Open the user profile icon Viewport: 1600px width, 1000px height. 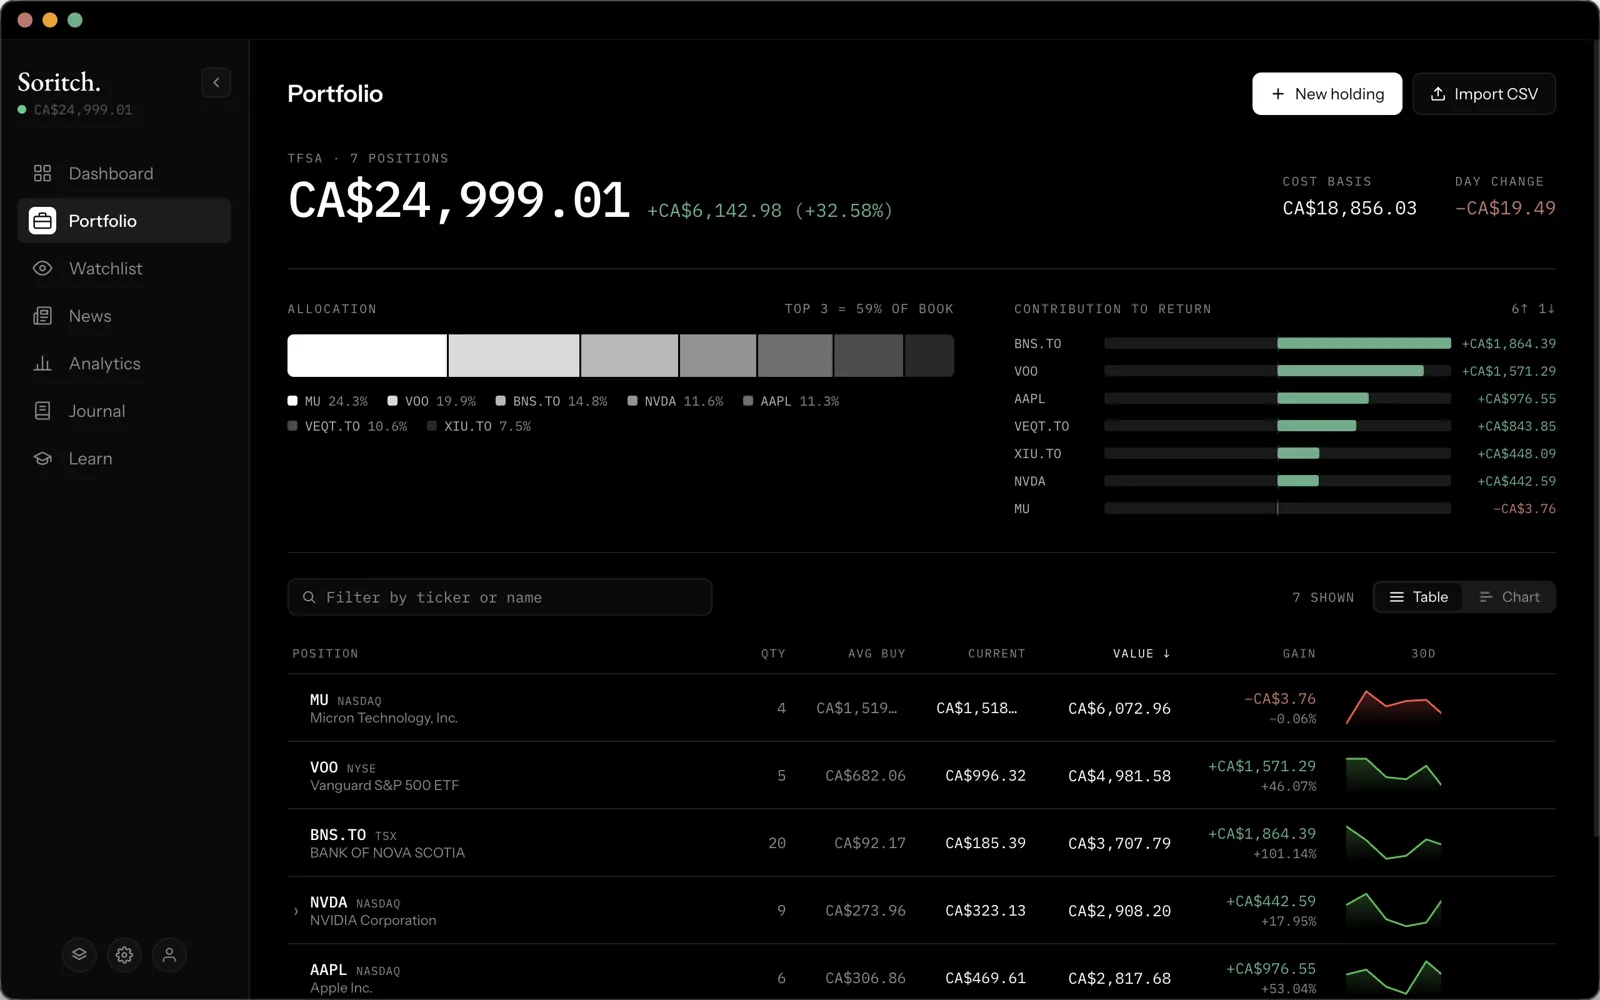point(169,954)
